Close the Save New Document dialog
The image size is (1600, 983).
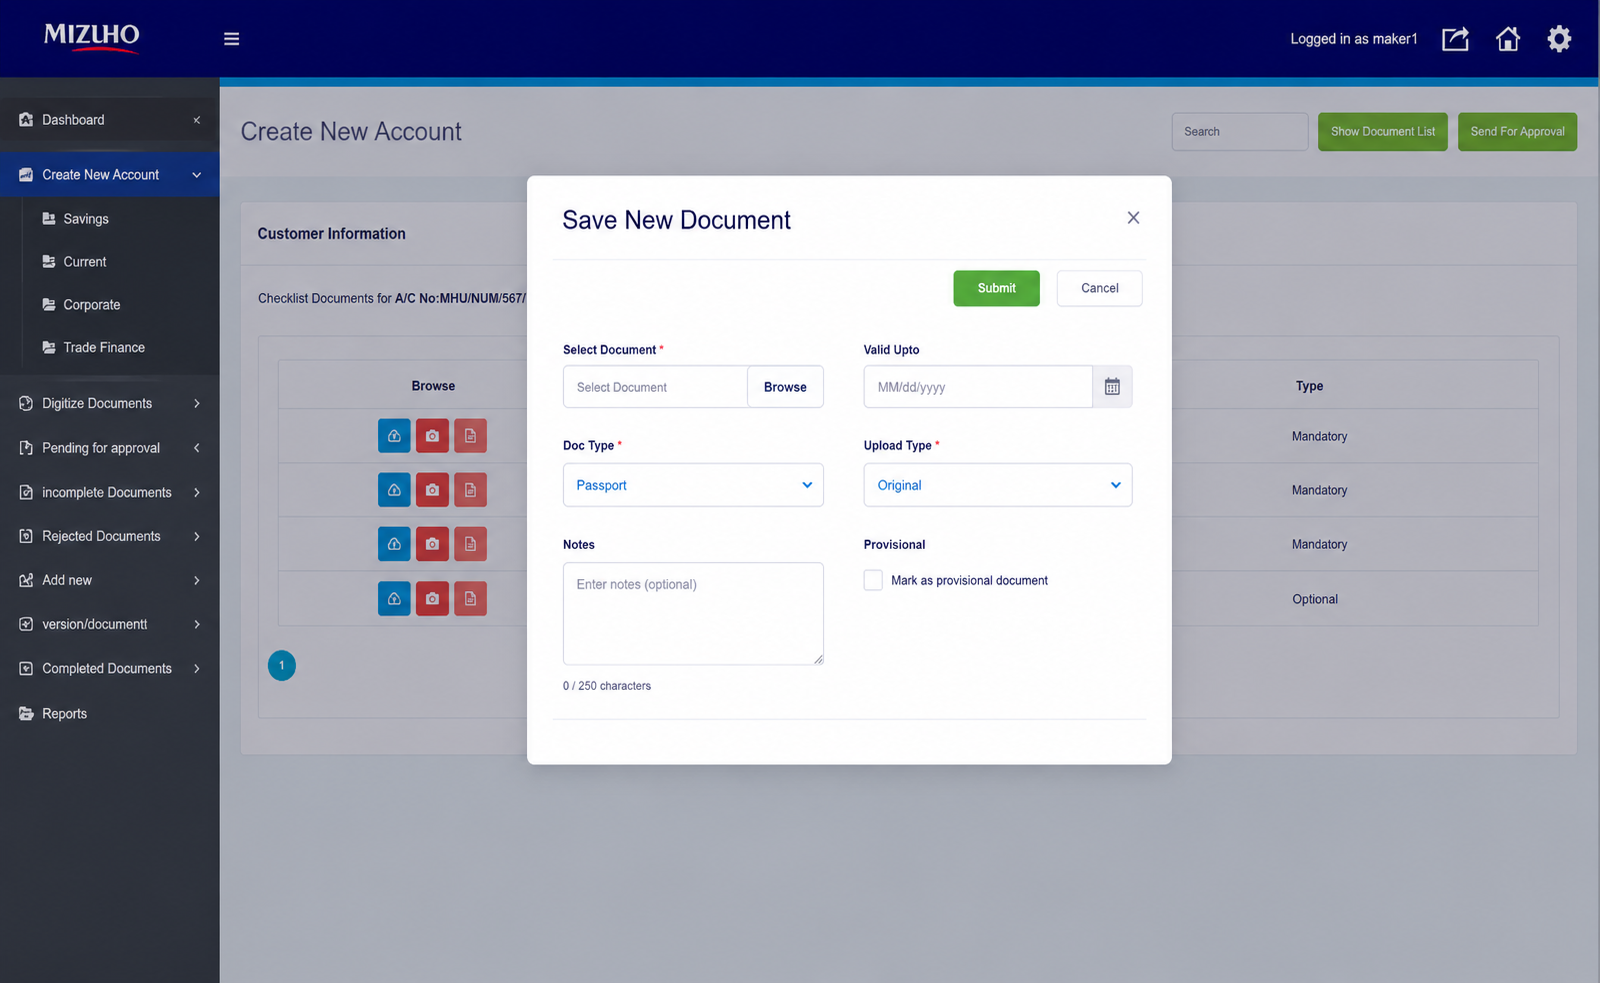[1133, 218]
